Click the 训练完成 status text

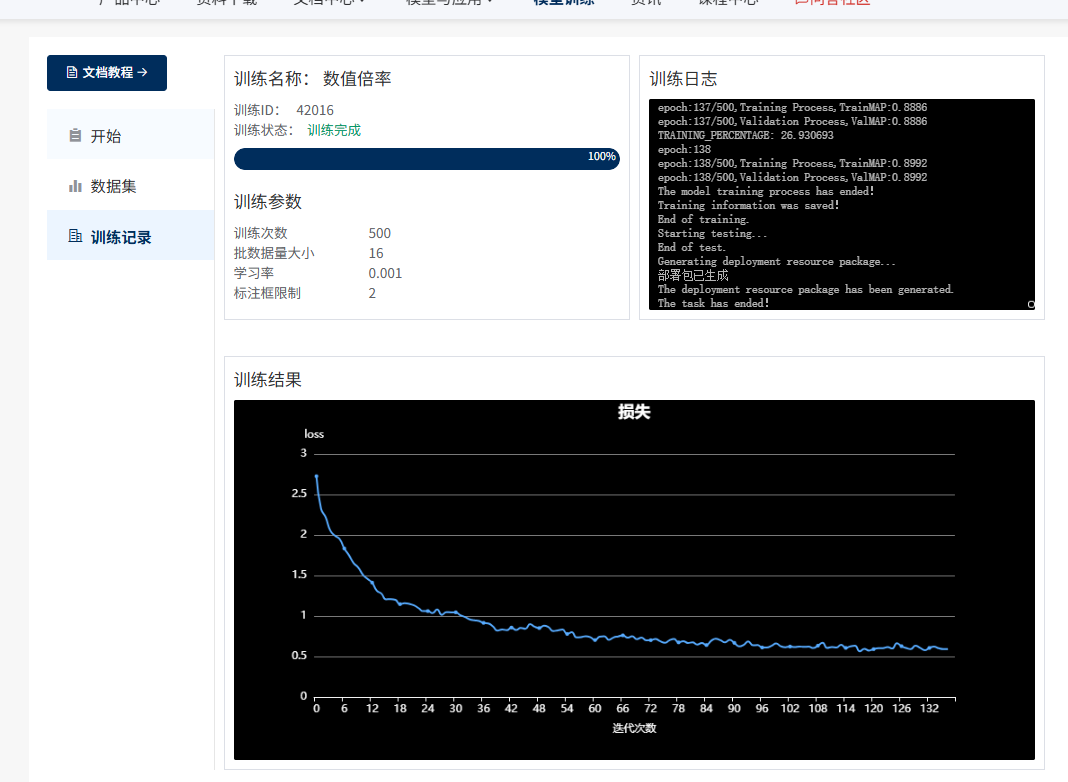tap(334, 130)
